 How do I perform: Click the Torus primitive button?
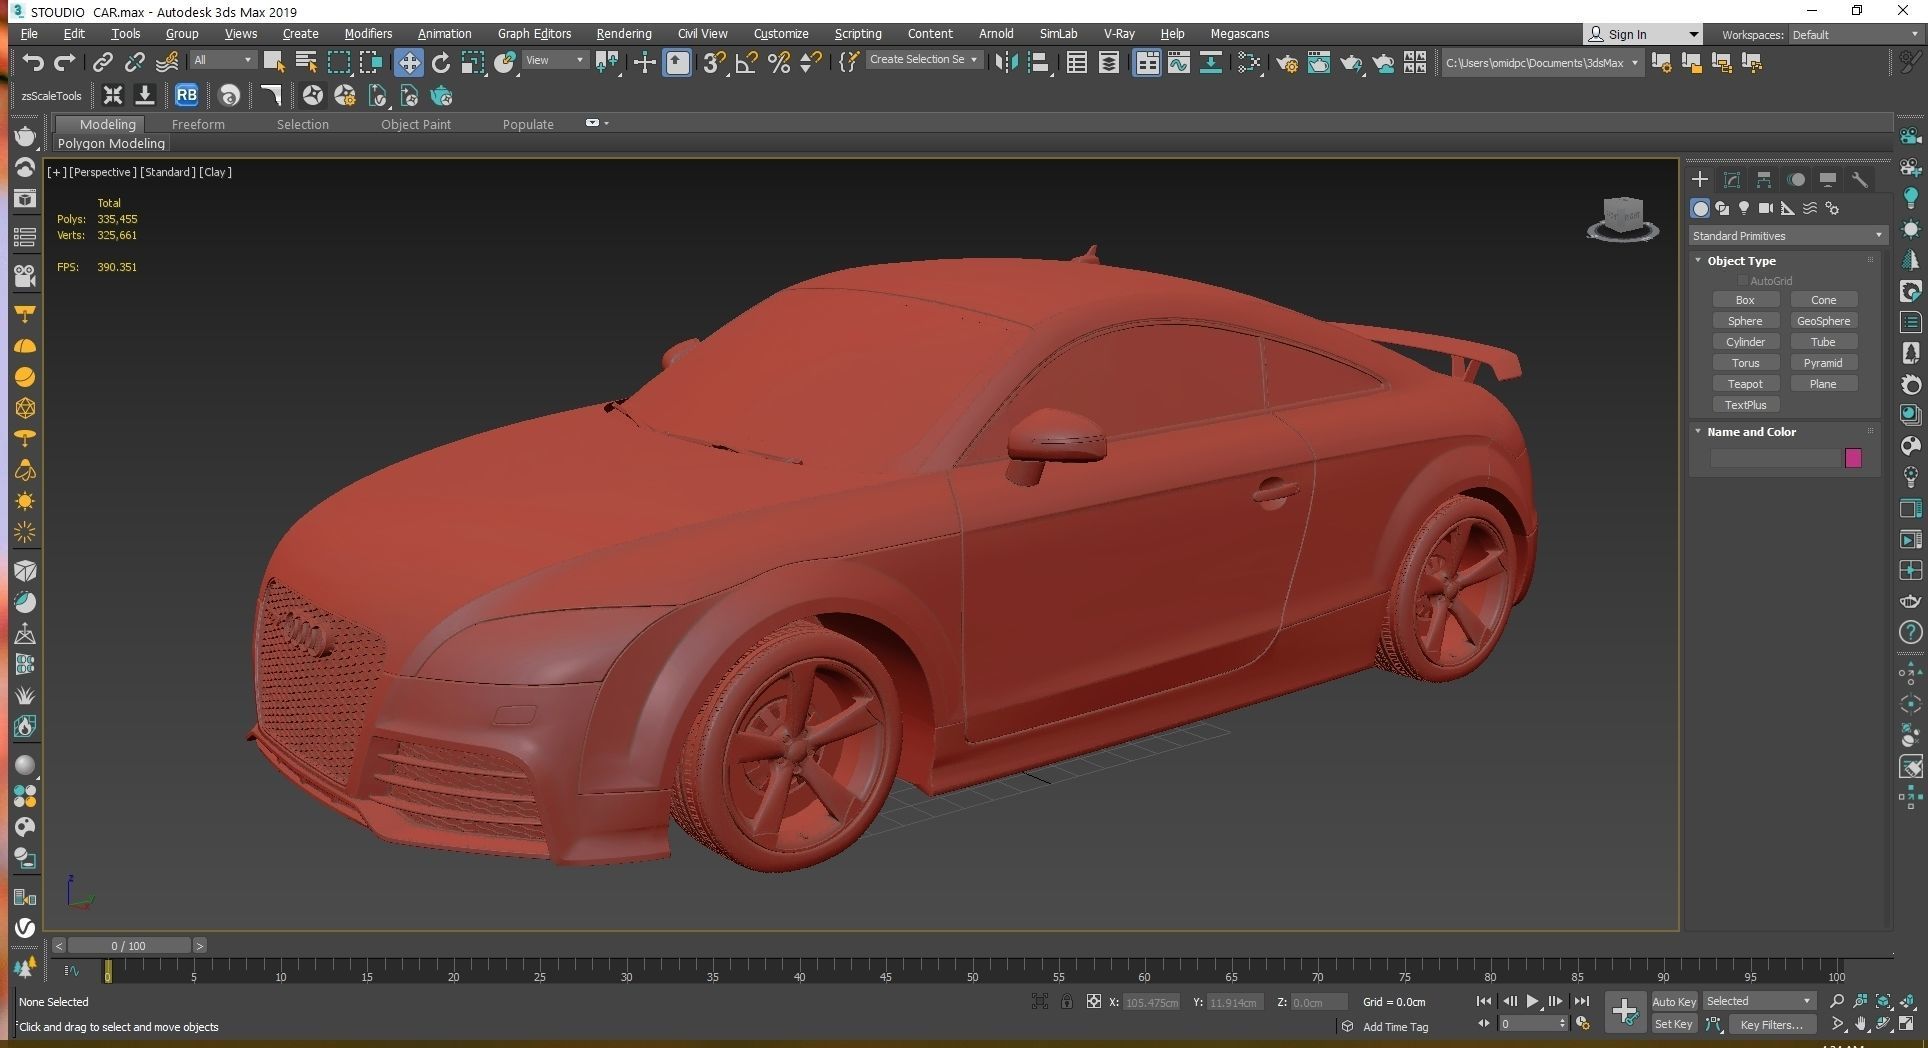click(1745, 363)
